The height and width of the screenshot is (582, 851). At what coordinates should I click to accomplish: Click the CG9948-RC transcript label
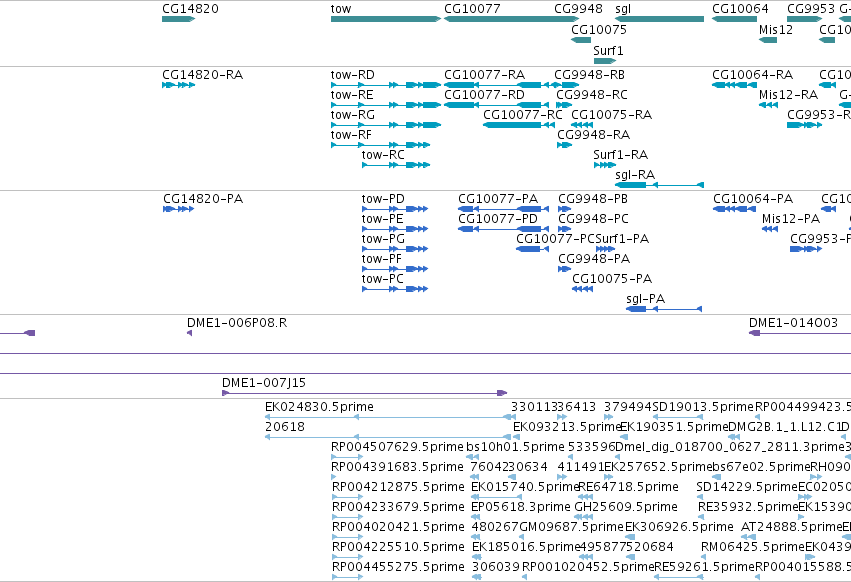pyautogui.click(x=592, y=94)
